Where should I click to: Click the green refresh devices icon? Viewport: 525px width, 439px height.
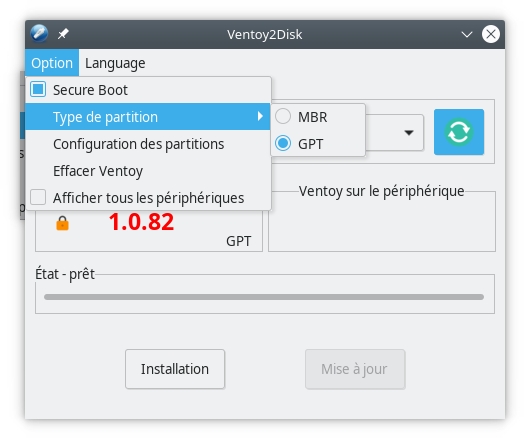[459, 132]
